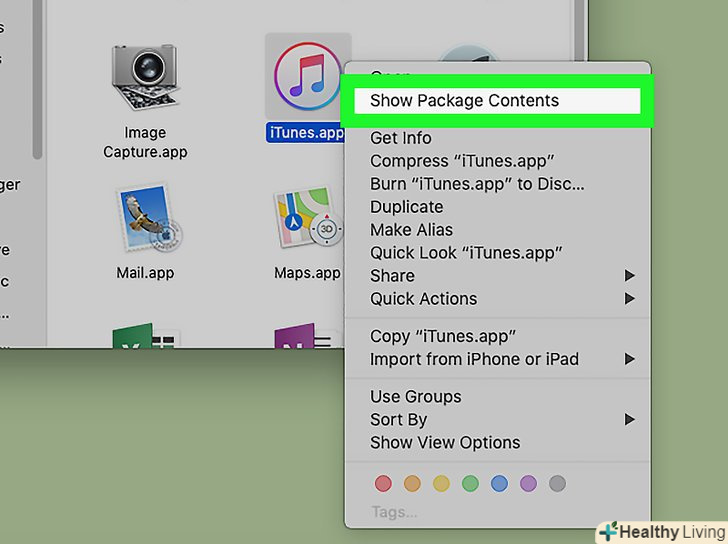Click the iTunes.app file name label
The width and height of the screenshot is (728, 544).
pyautogui.click(x=306, y=133)
